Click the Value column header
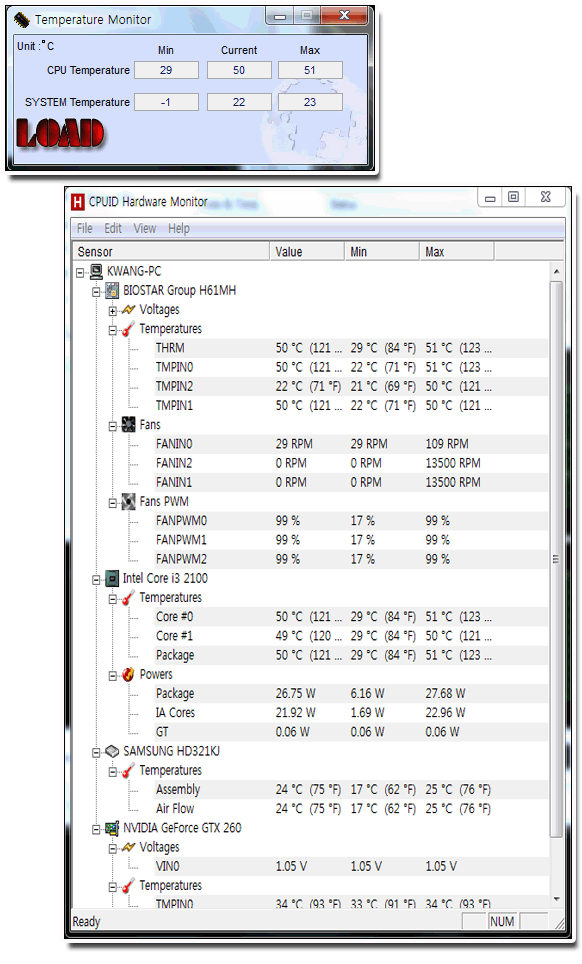 click(x=307, y=251)
